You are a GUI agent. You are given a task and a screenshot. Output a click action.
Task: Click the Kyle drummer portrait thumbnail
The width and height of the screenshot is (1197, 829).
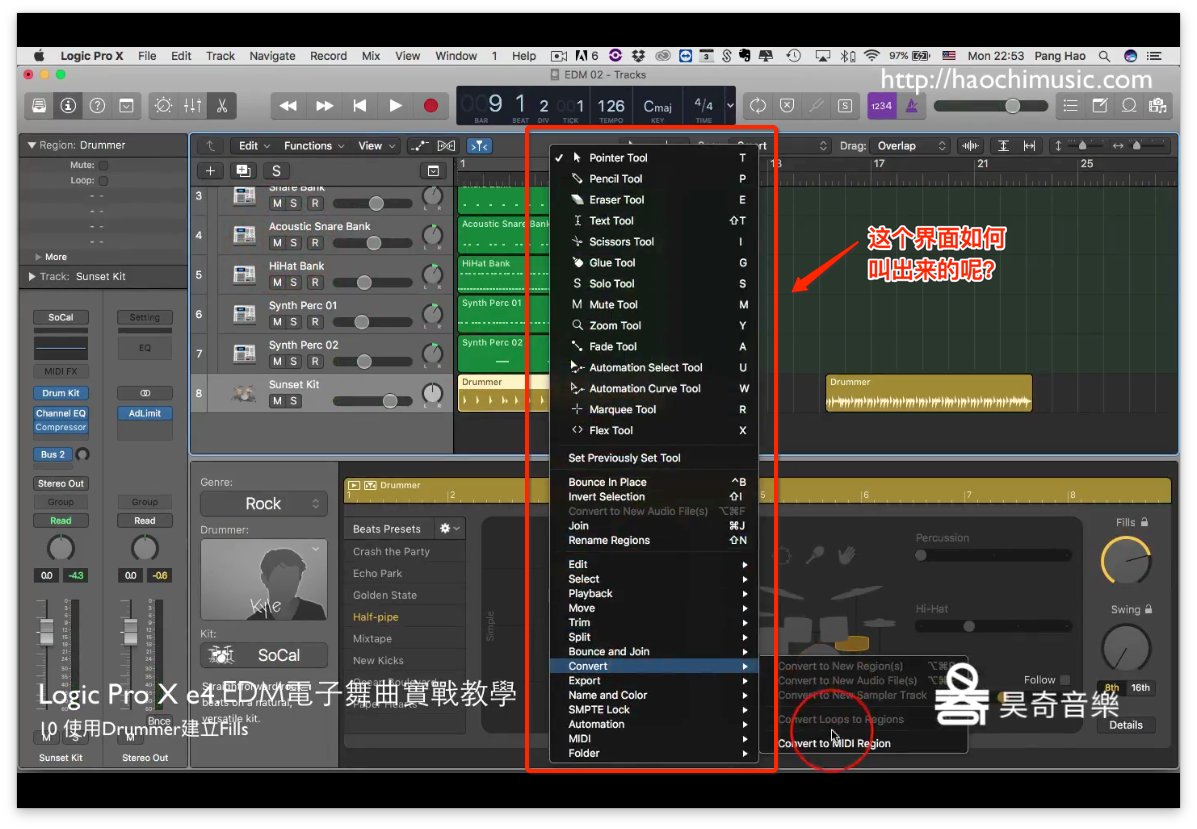click(263, 579)
